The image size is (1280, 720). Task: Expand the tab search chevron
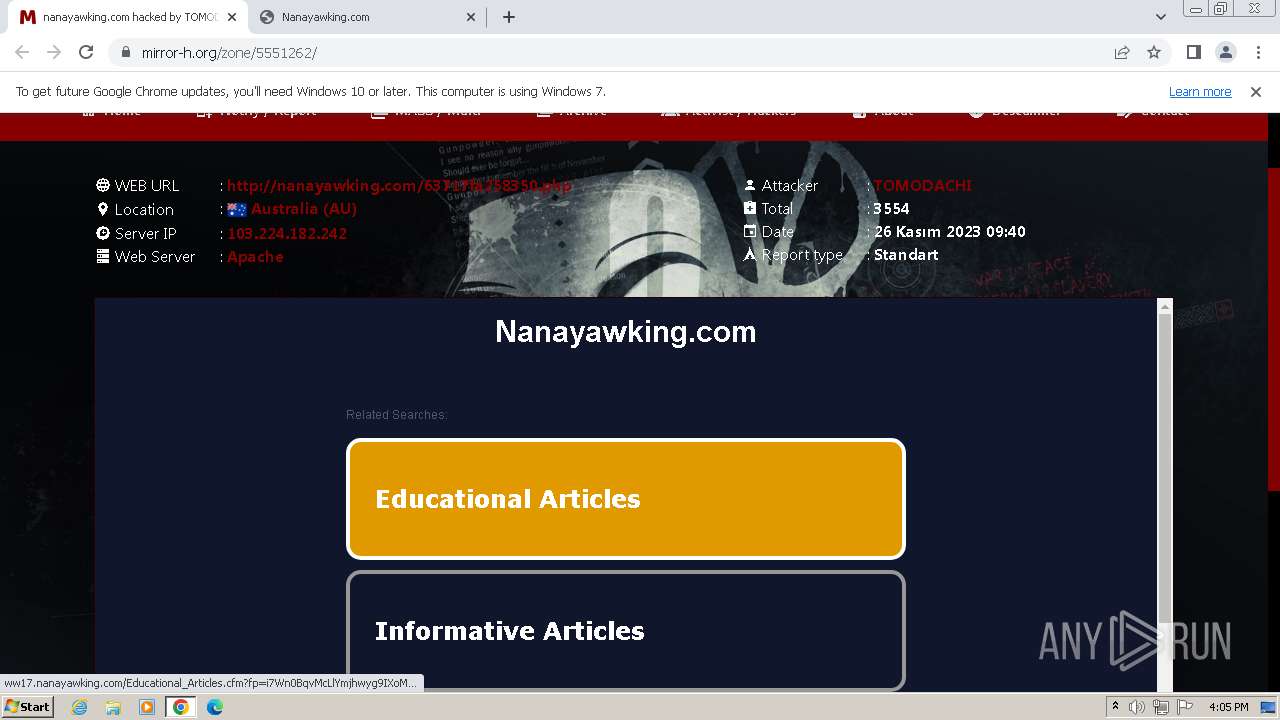coord(1160,17)
